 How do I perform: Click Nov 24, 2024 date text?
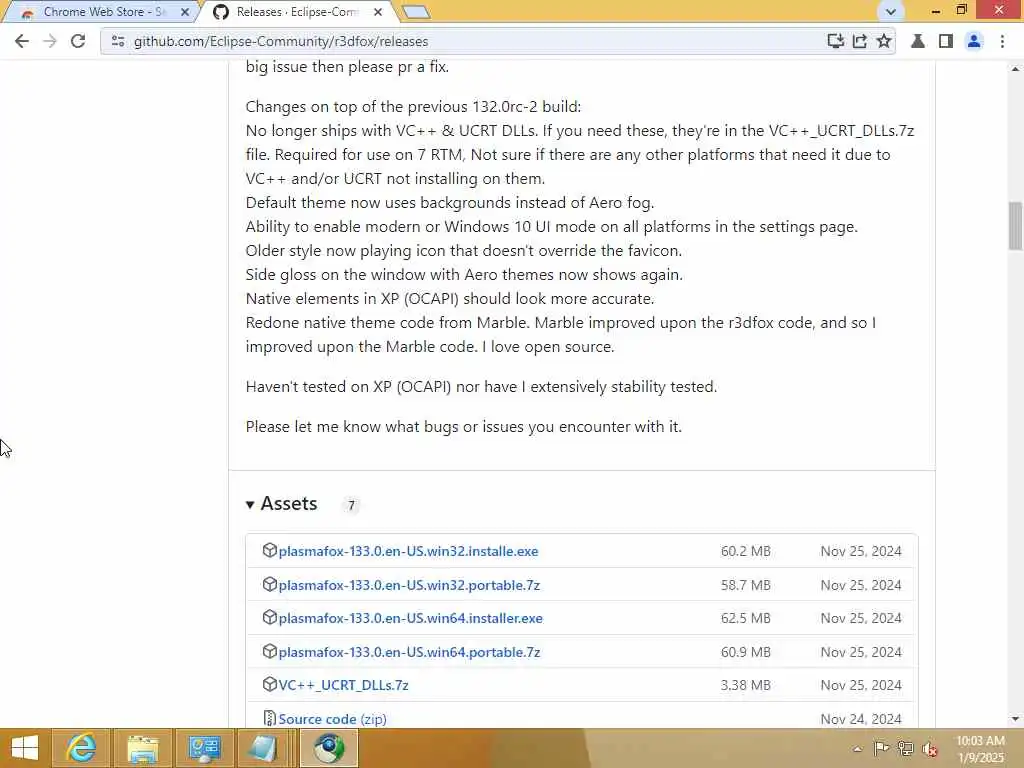click(861, 719)
